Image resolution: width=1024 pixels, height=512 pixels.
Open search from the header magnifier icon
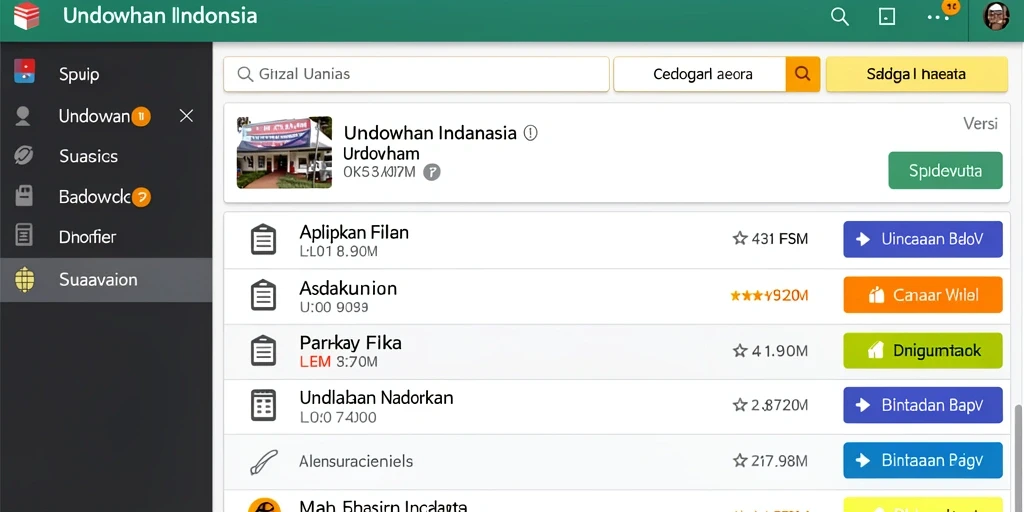(x=839, y=17)
